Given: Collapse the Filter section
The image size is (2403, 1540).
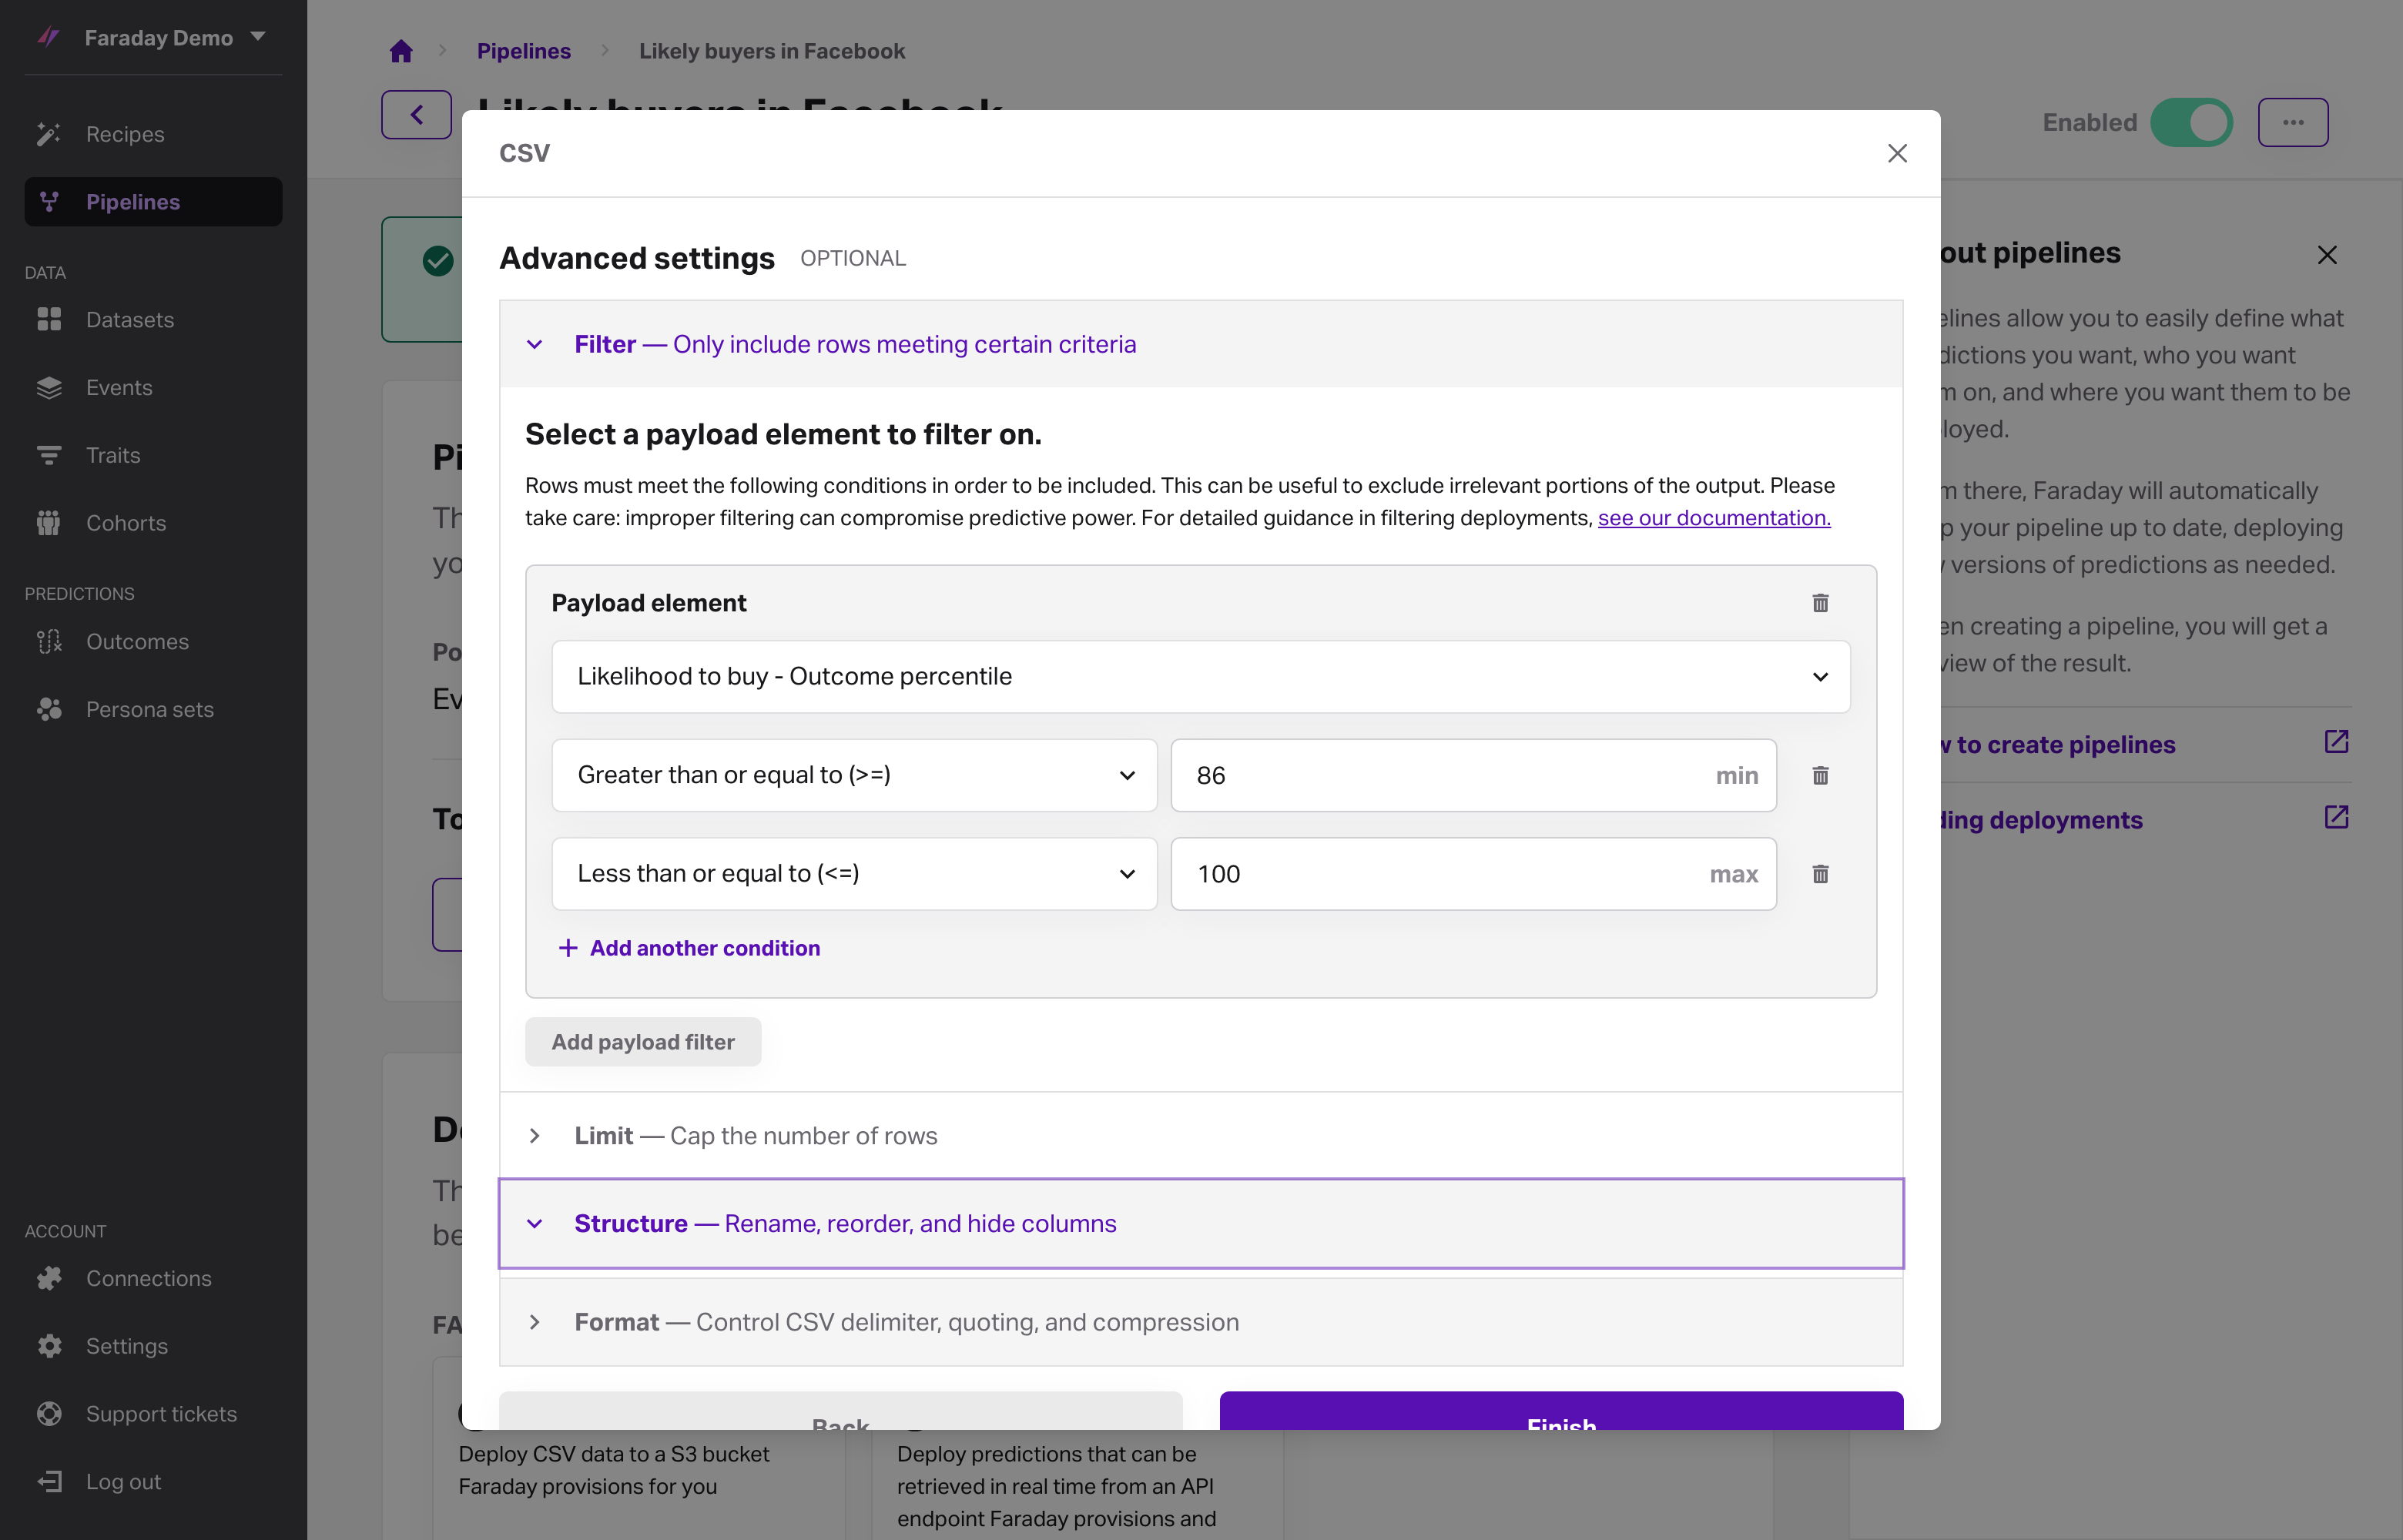Looking at the screenshot, I should tap(1201, 344).
